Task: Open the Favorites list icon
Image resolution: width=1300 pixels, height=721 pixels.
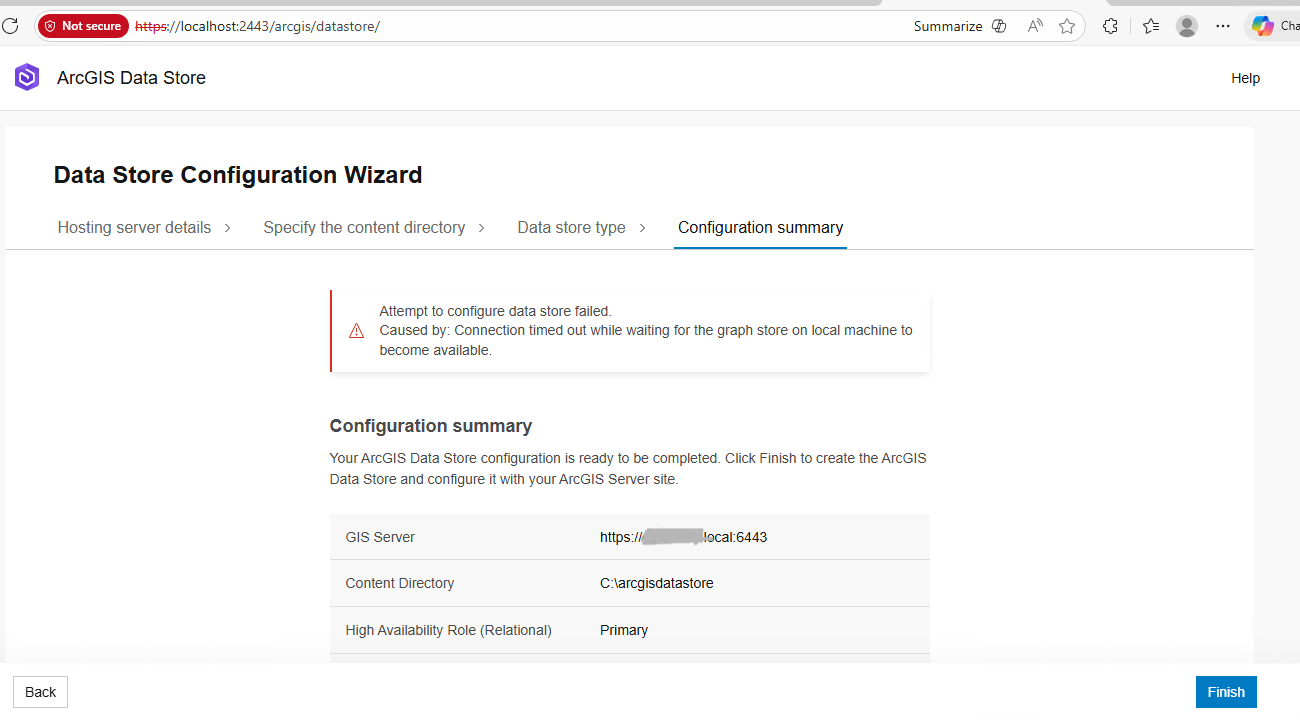Action: [1151, 26]
